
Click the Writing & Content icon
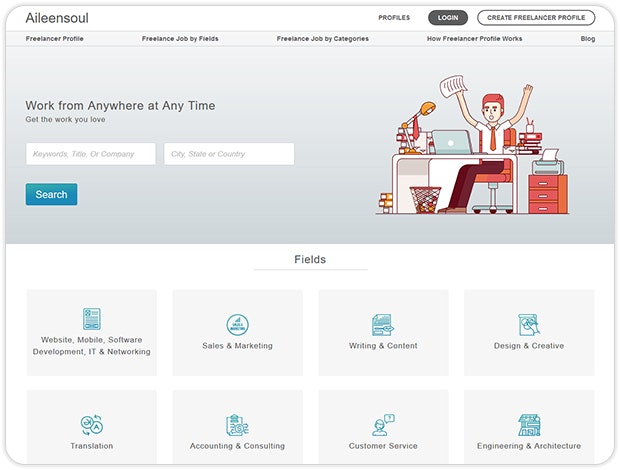(x=383, y=325)
